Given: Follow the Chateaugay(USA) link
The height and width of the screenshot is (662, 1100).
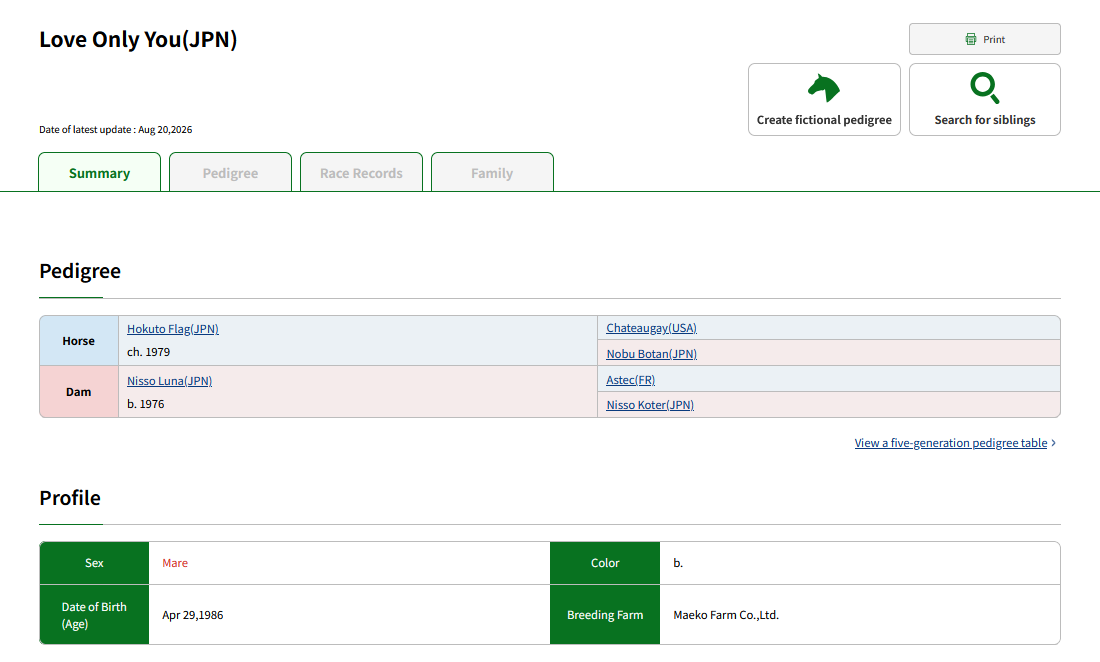Looking at the screenshot, I should coord(651,328).
